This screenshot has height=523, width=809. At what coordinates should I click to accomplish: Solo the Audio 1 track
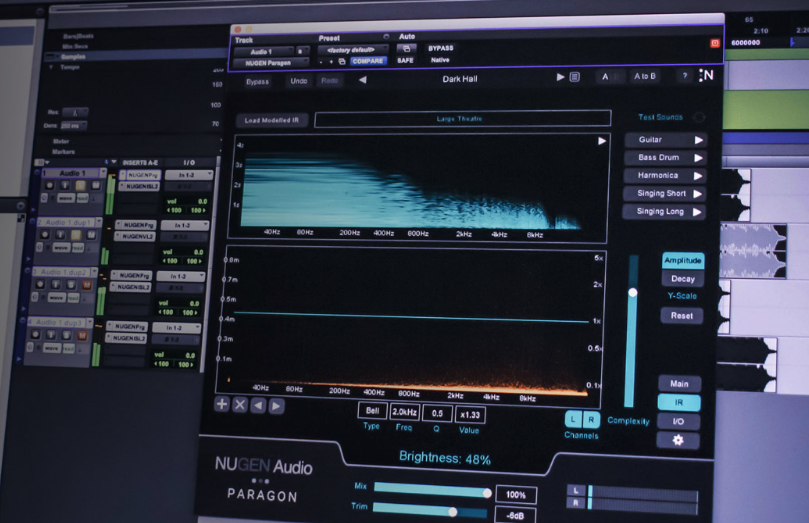click(x=80, y=185)
